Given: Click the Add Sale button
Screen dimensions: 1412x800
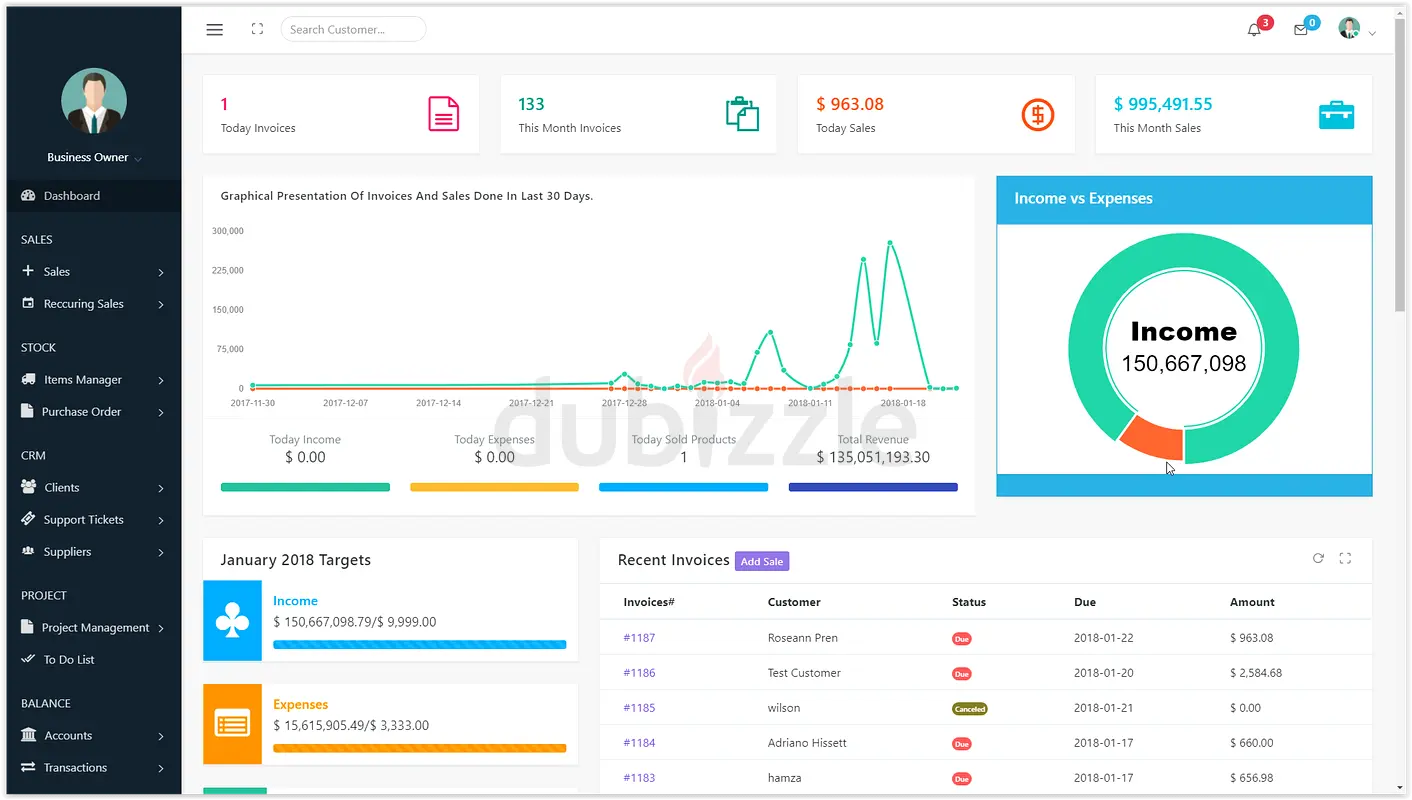Looking at the screenshot, I should click(762, 562).
